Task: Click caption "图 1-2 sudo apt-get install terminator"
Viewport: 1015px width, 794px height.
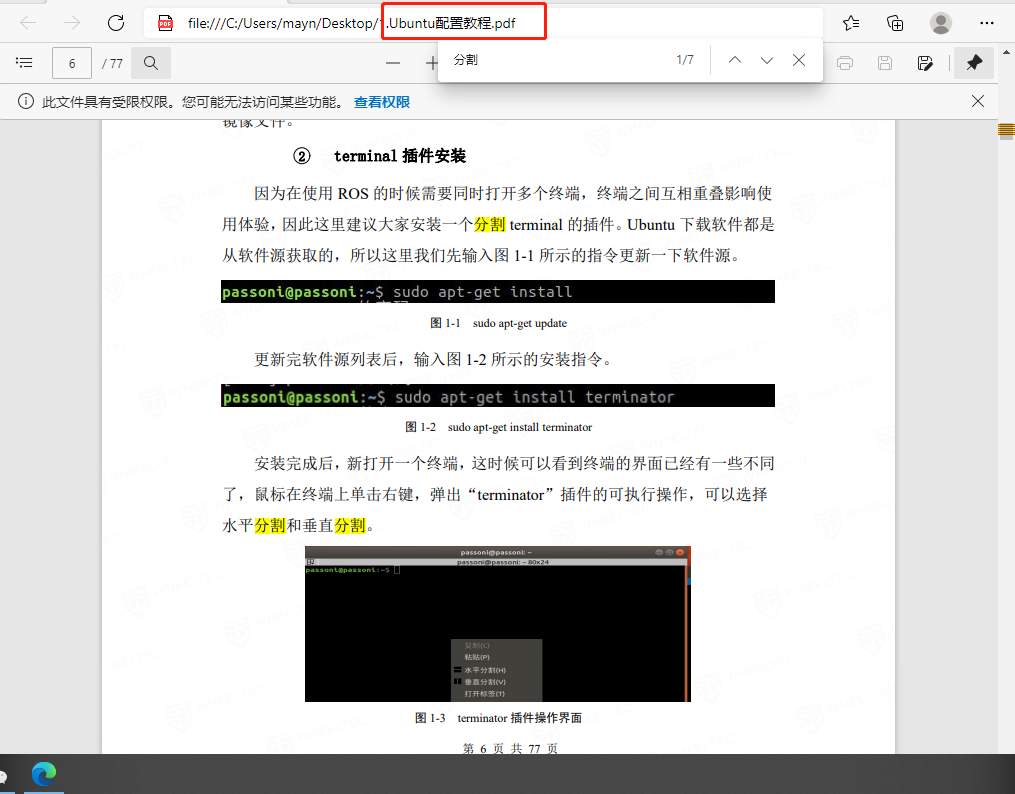Action: [498, 427]
